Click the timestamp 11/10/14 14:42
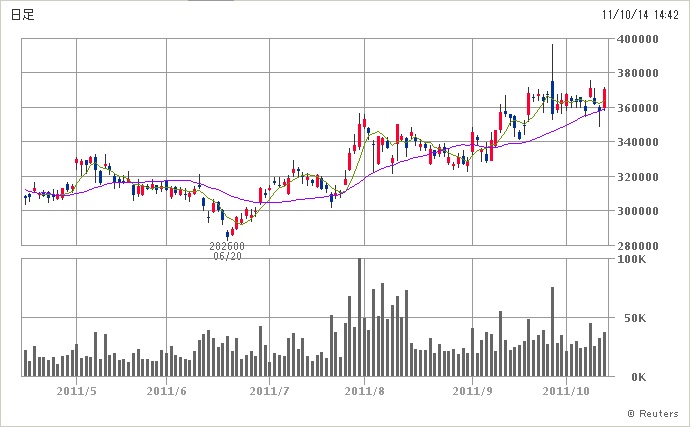The image size is (690, 427). pos(640,15)
